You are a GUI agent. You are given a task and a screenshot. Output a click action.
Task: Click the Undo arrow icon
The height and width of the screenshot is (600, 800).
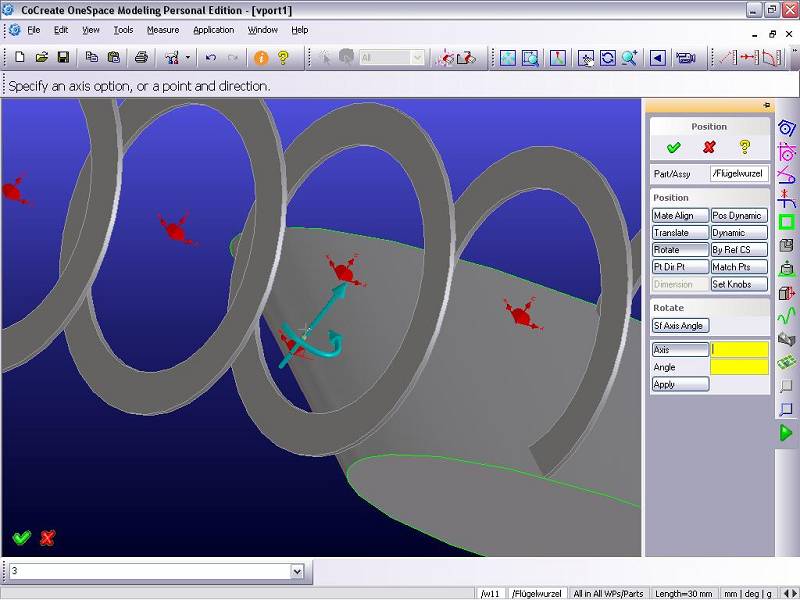coord(211,58)
